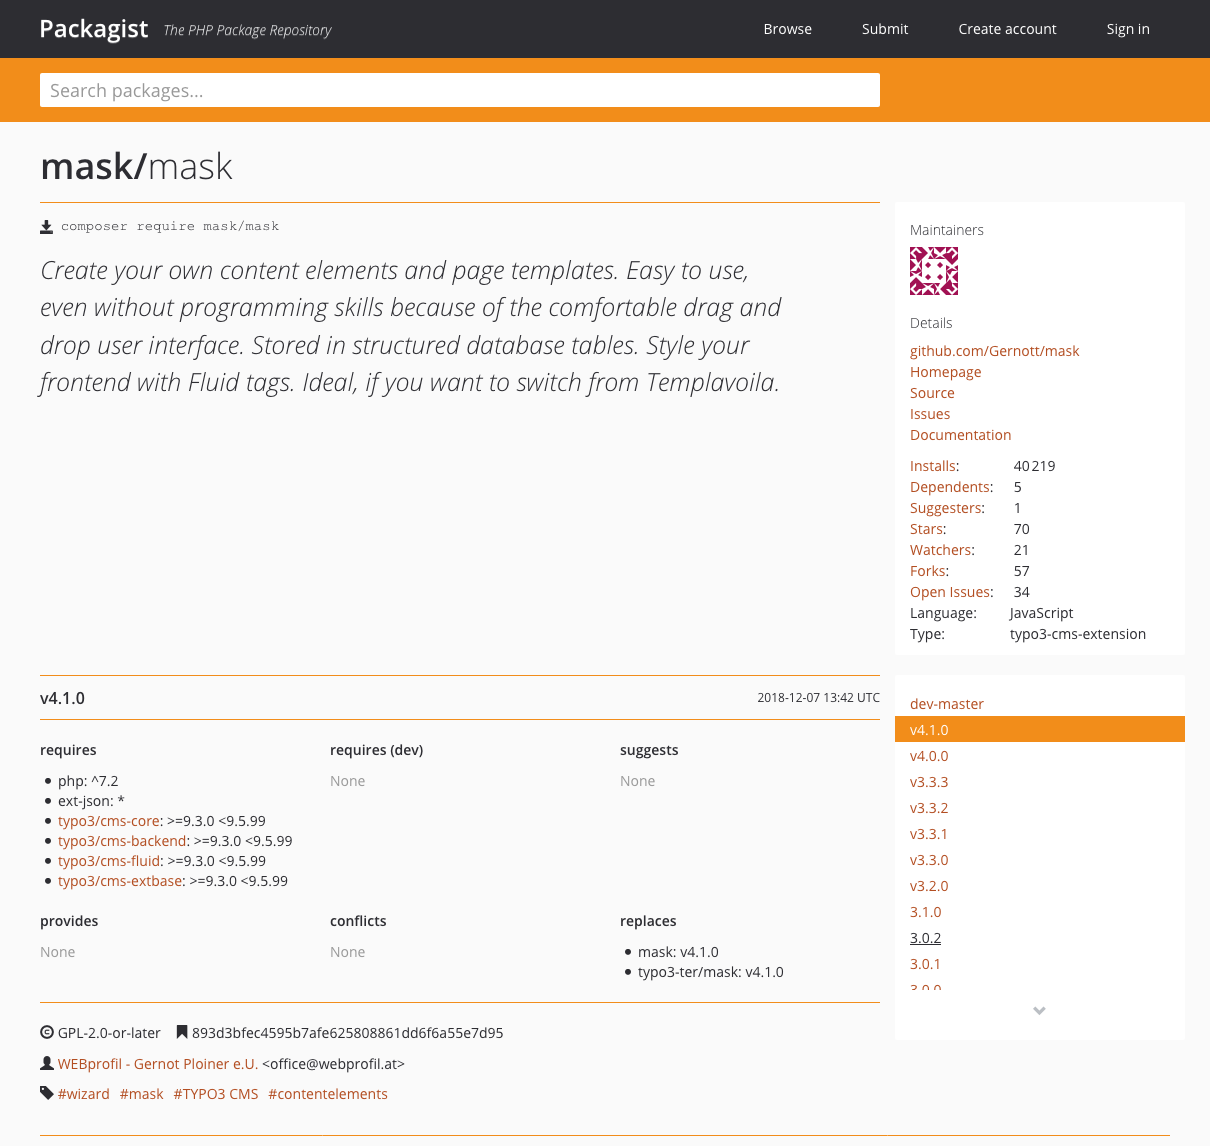This screenshot has width=1210, height=1146.
Task: Click the mask/mask package title
Action: tap(136, 166)
